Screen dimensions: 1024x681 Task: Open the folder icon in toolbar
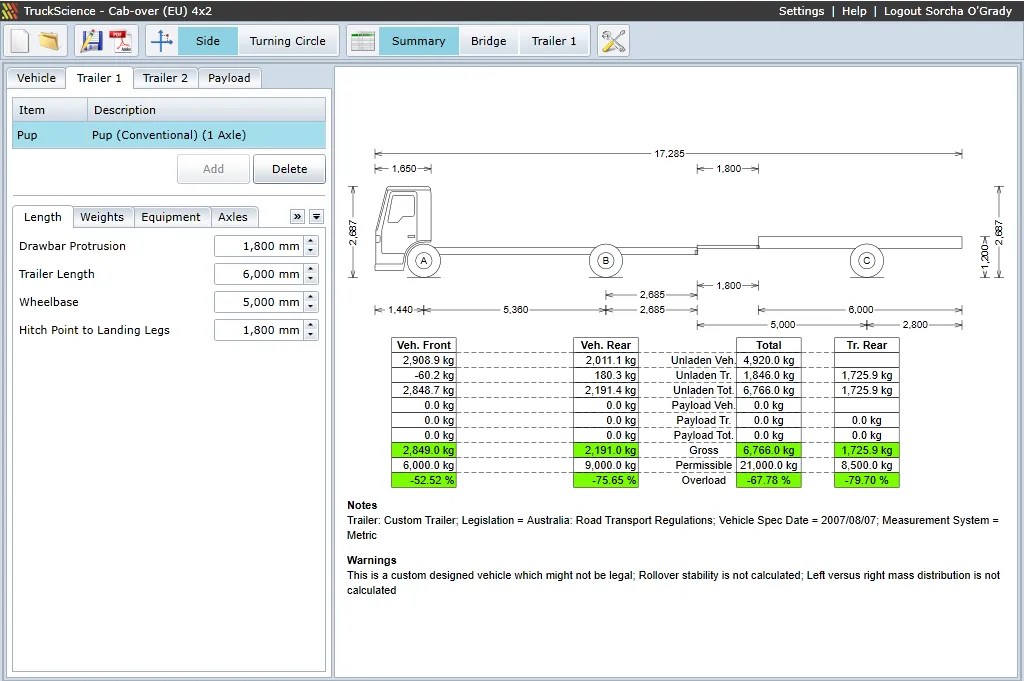tap(49, 41)
